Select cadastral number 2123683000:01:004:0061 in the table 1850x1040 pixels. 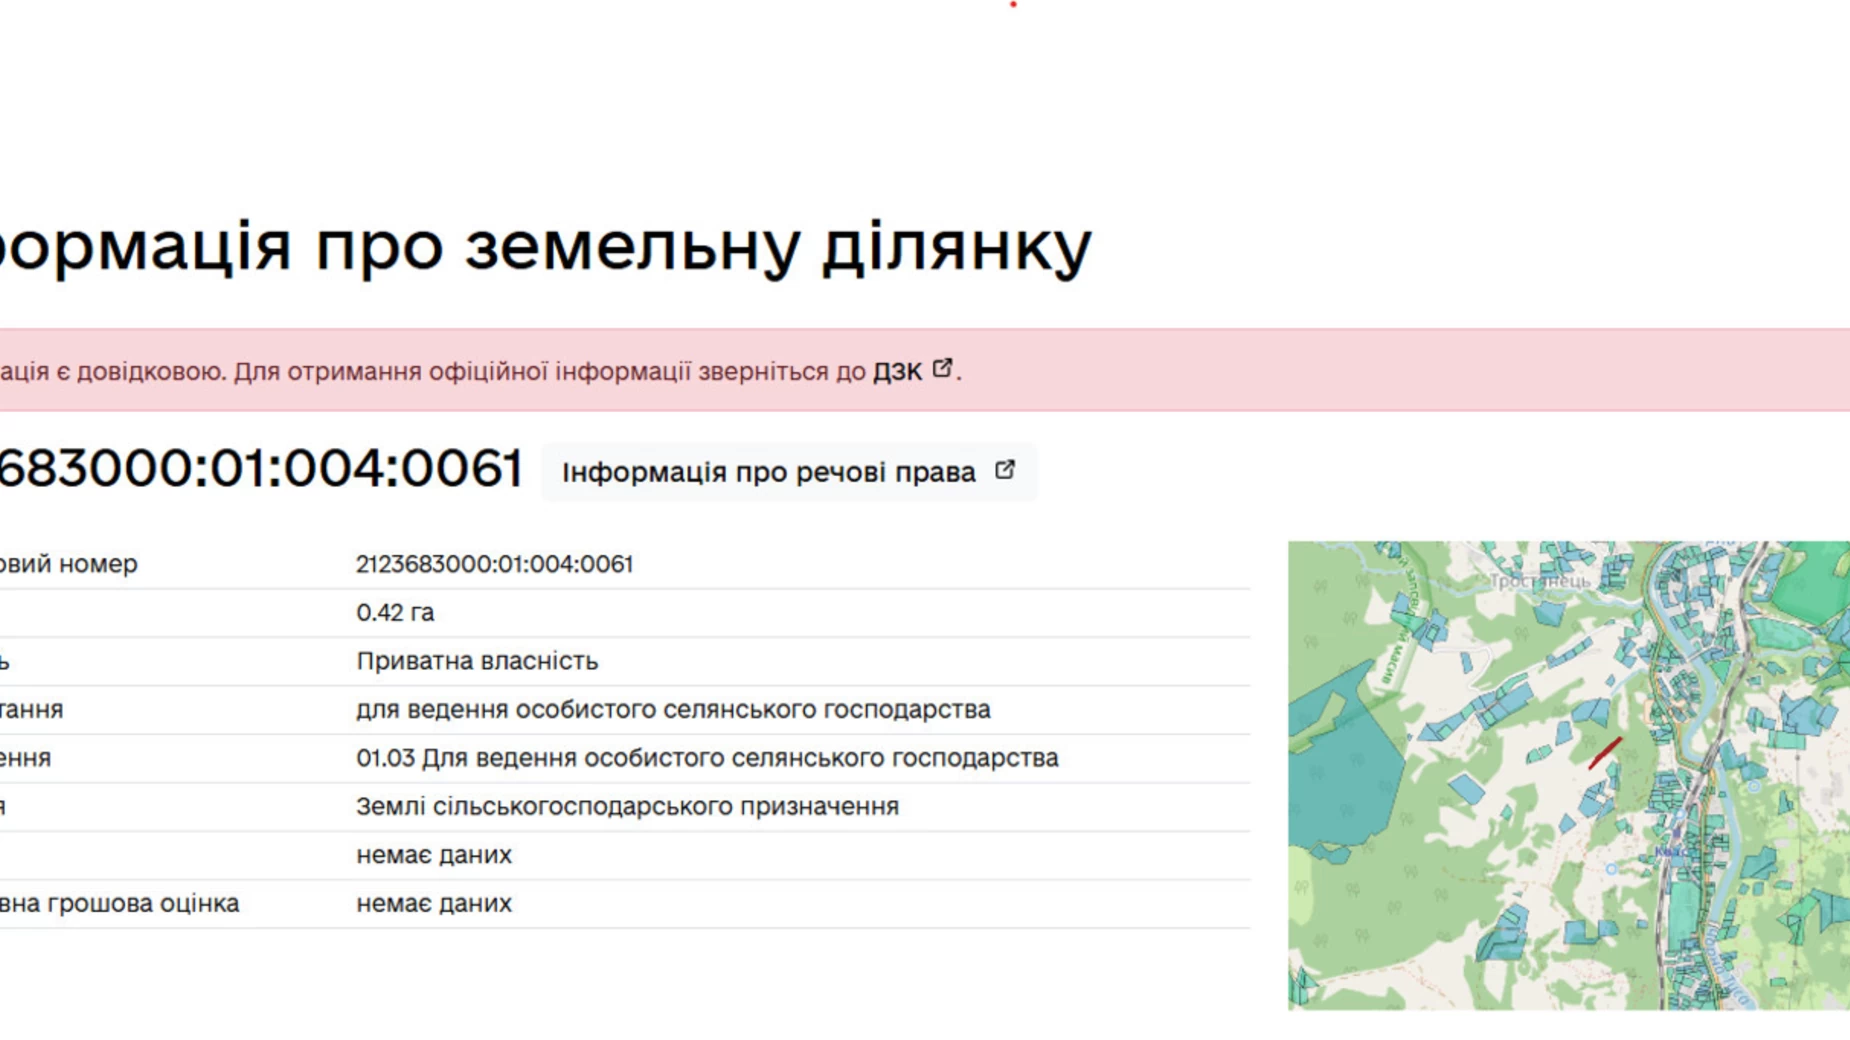(x=494, y=564)
